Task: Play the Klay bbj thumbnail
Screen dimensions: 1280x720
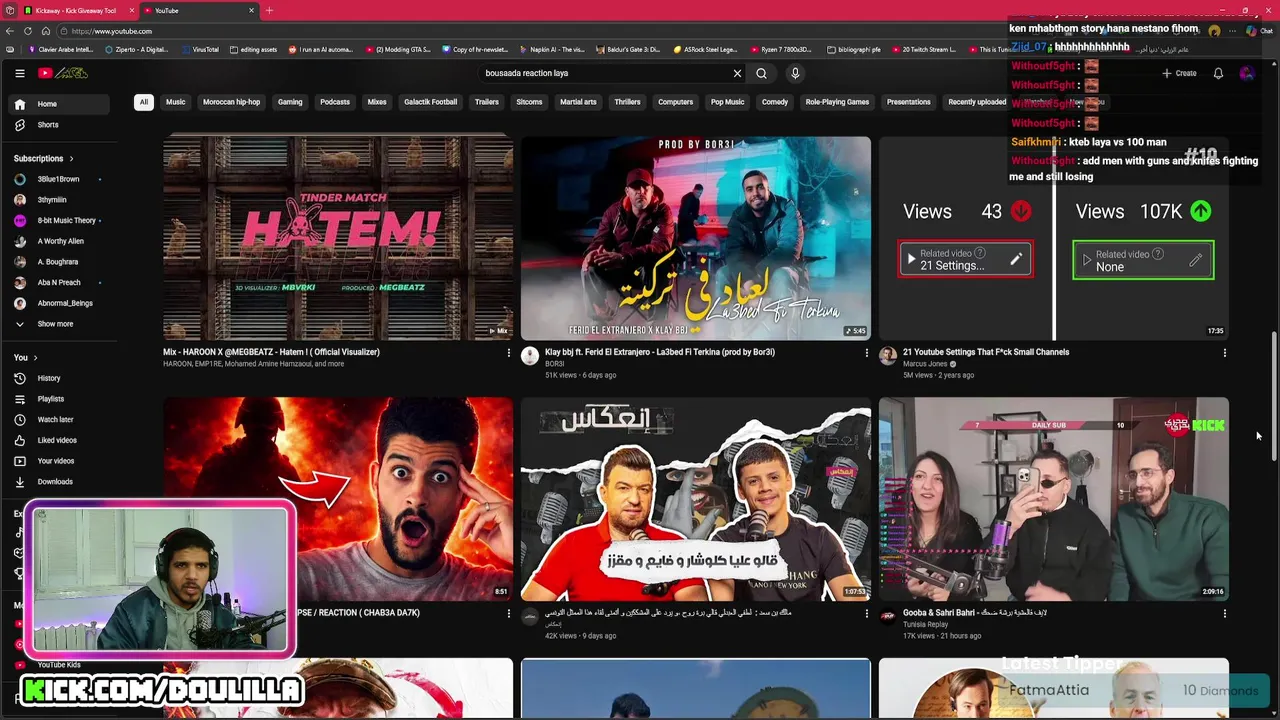Action: point(696,238)
